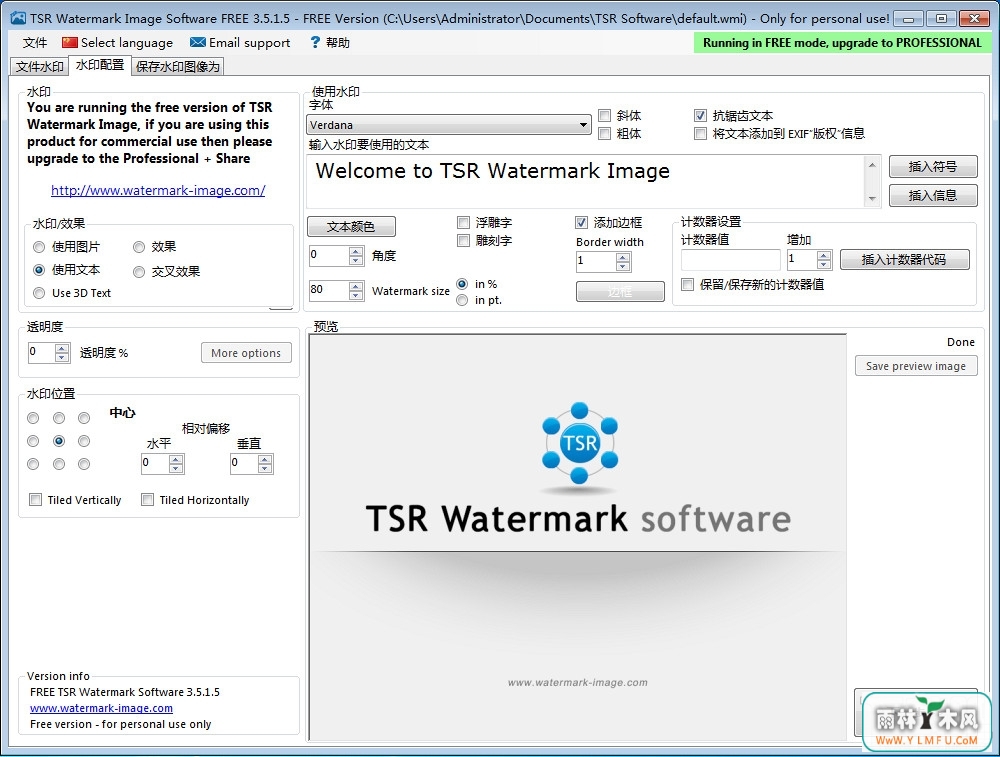
Task: Click the Chinese flag icon next to Select language
Action: [x=70, y=43]
